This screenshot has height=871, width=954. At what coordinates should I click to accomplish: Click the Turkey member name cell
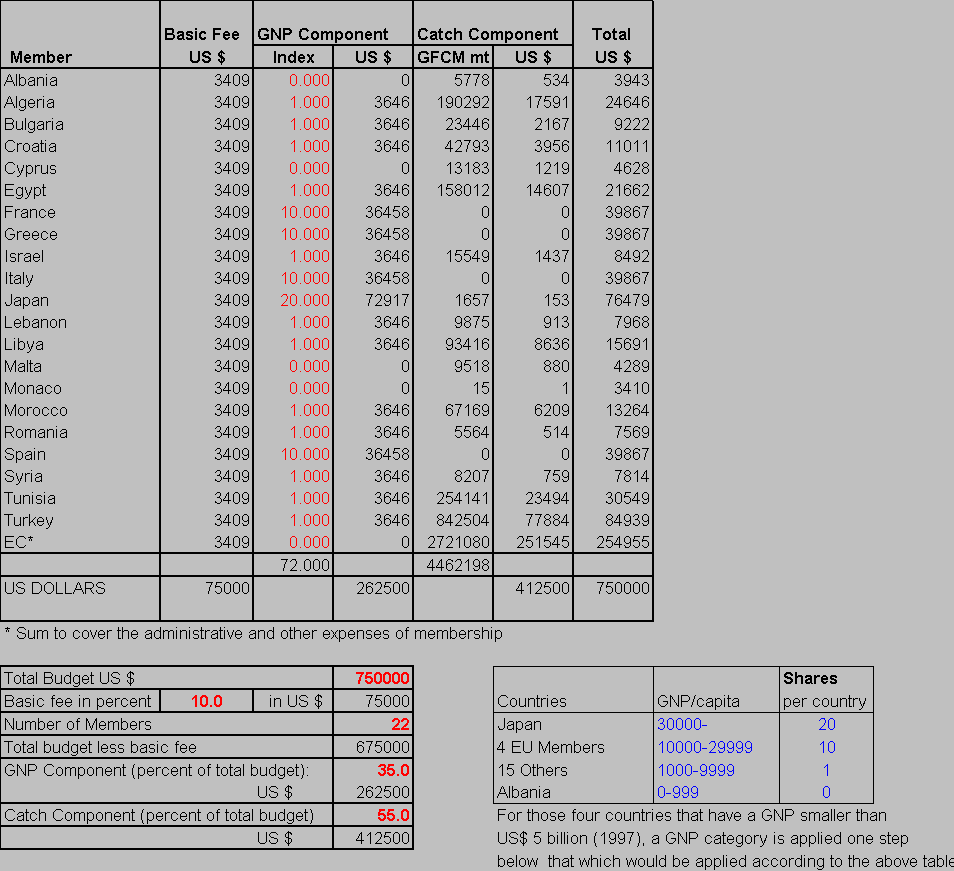point(29,520)
